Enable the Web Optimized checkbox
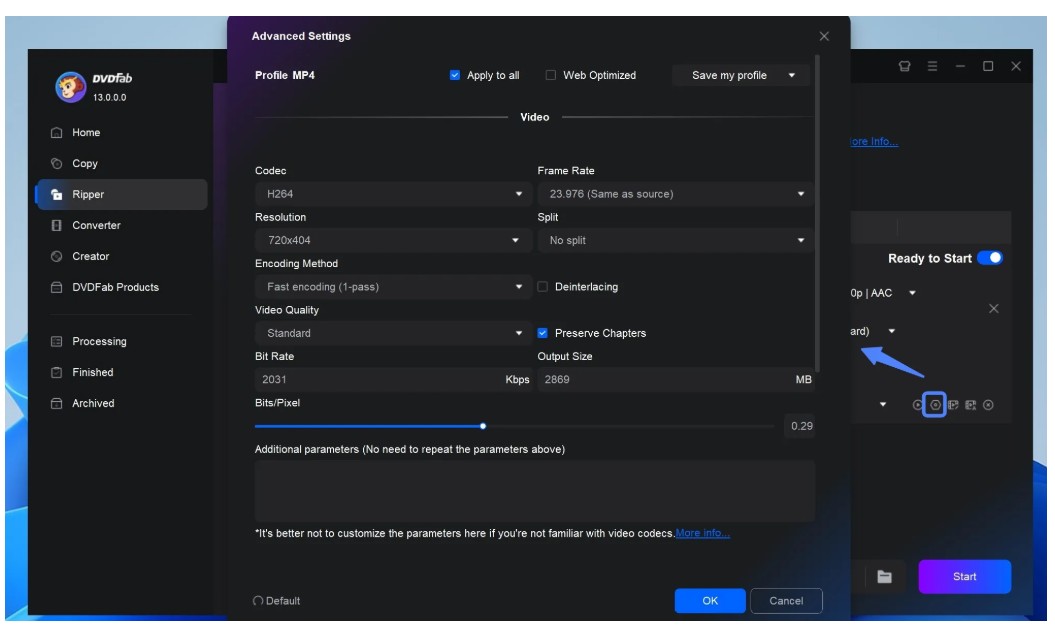This screenshot has width=1055, height=625. [550, 75]
